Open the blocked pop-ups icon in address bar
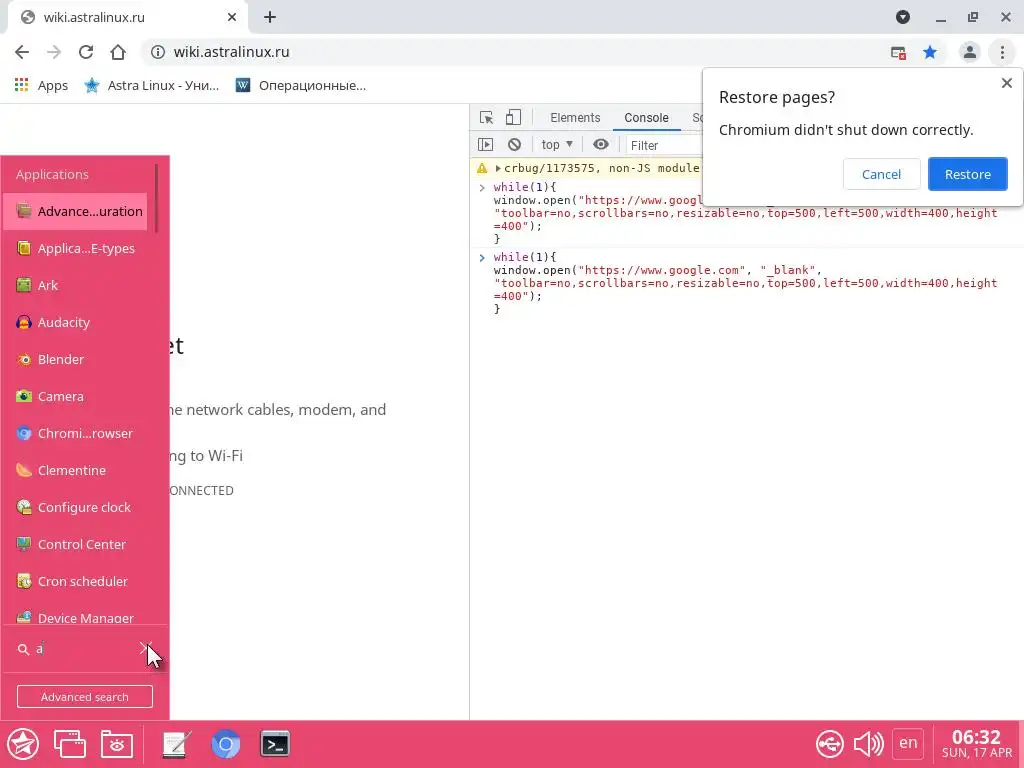Viewport: 1024px width, 768px height. click(899, 53)
